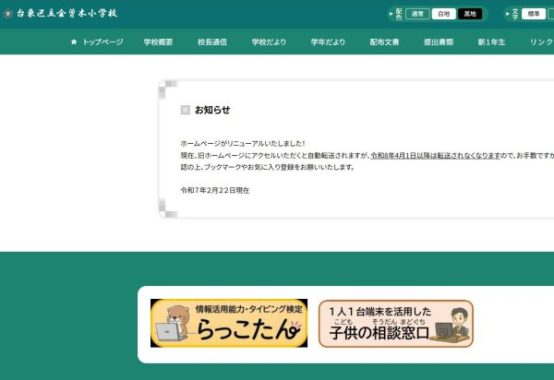The image size is (554, 380).
Task: Click the square icon beside お知らせ
Action: point(185,110)
